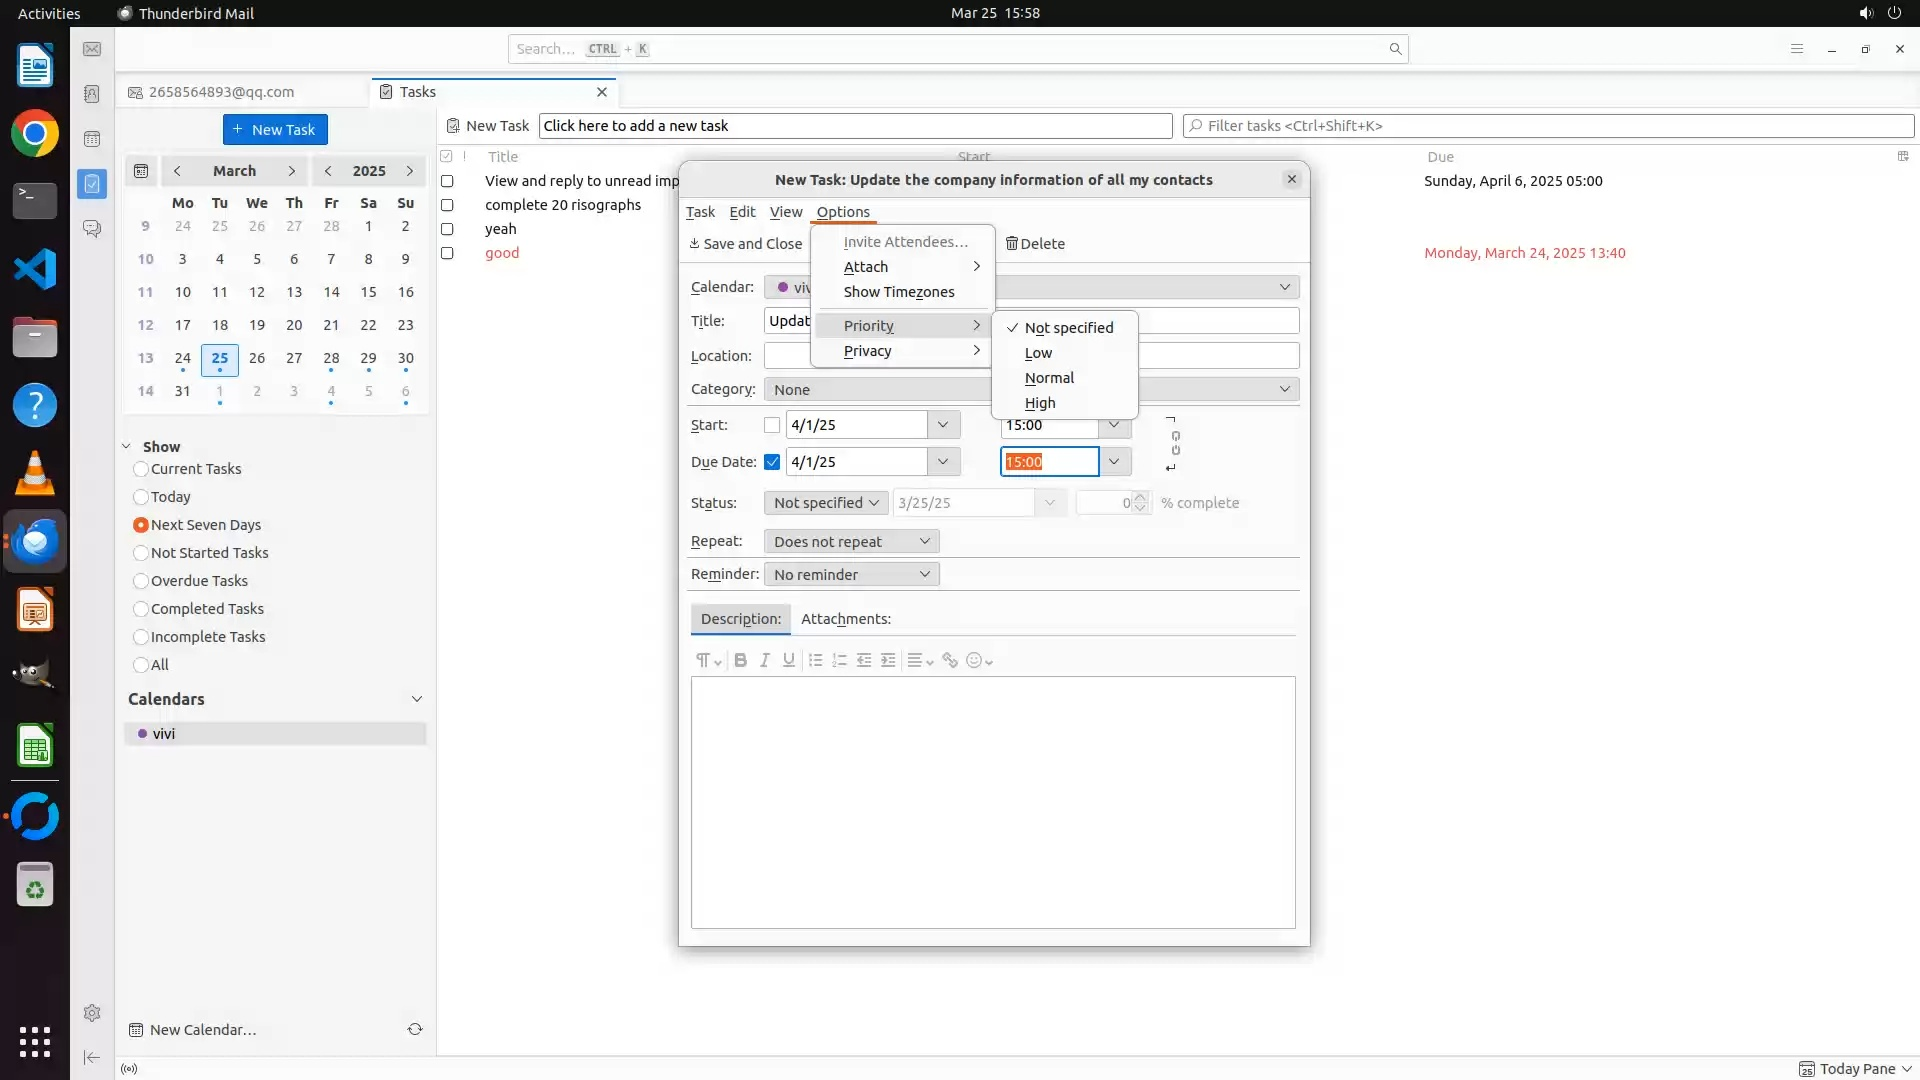The height and width of the screenshot is (1080, 1920).
Task: Click the insert link icon
Action: point(950,660)
